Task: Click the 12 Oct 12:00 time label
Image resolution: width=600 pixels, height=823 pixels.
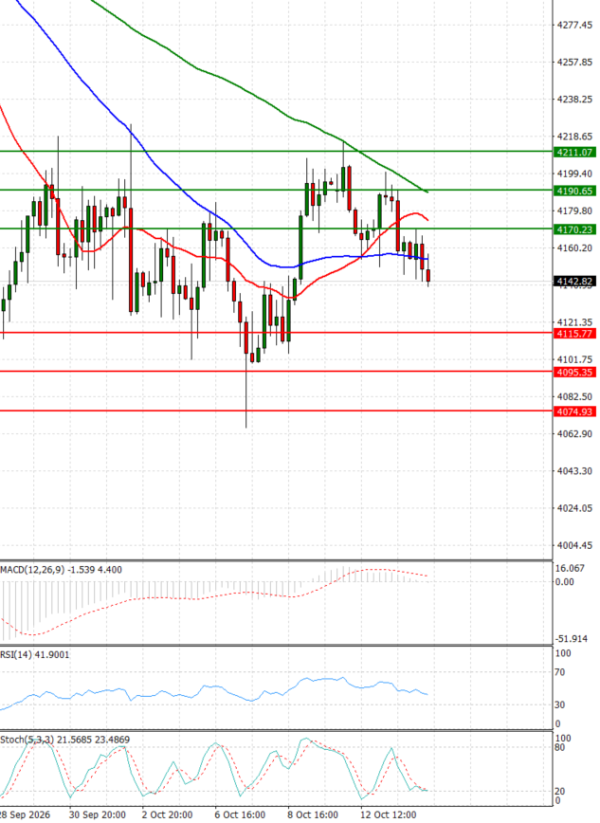Action: 388,815
